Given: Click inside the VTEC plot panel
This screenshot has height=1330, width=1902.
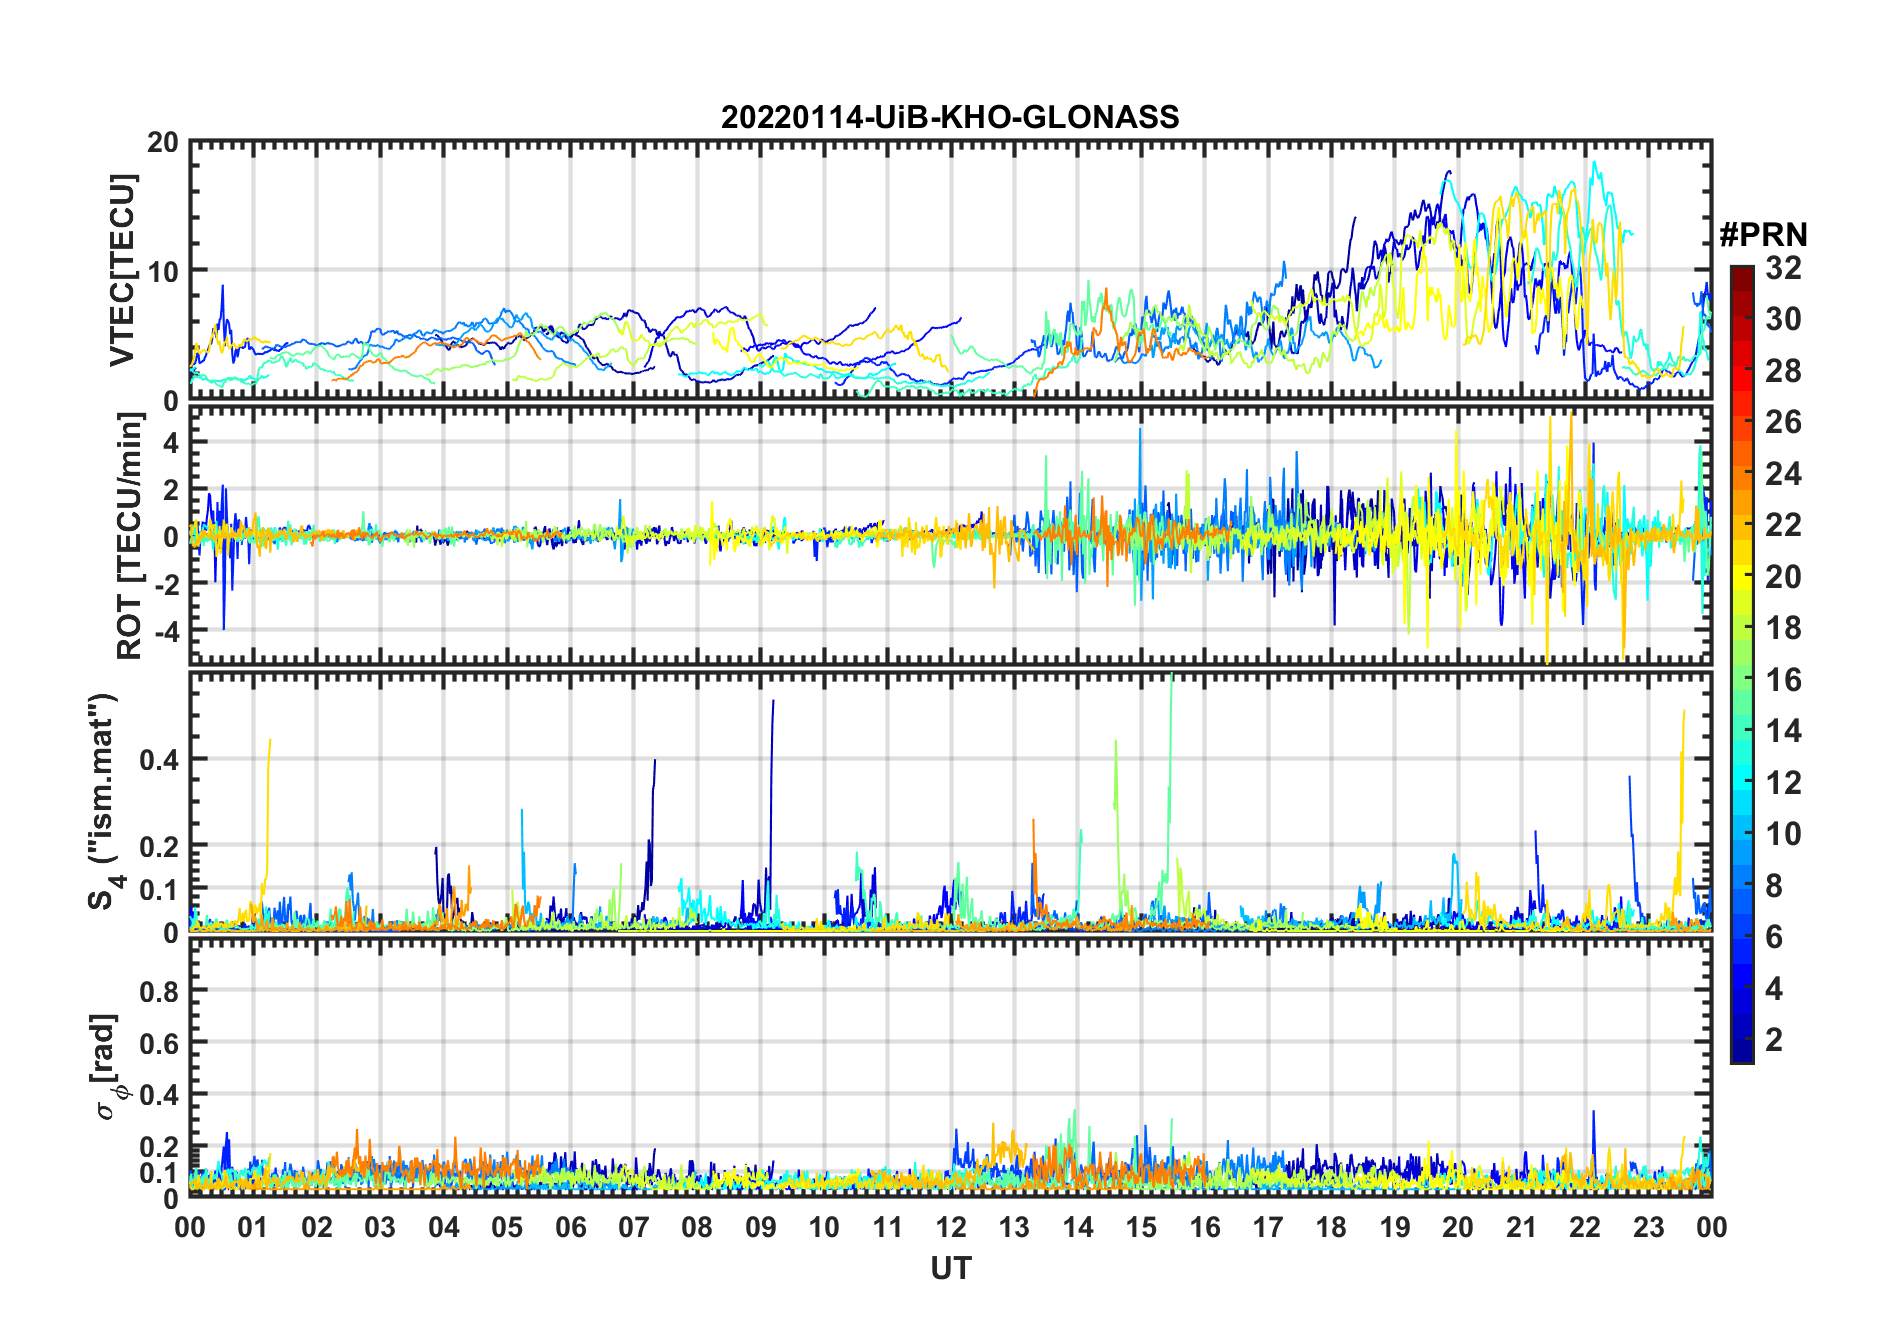Looking at the screenshot, I should pyautogui.click(x=951, y=270).
